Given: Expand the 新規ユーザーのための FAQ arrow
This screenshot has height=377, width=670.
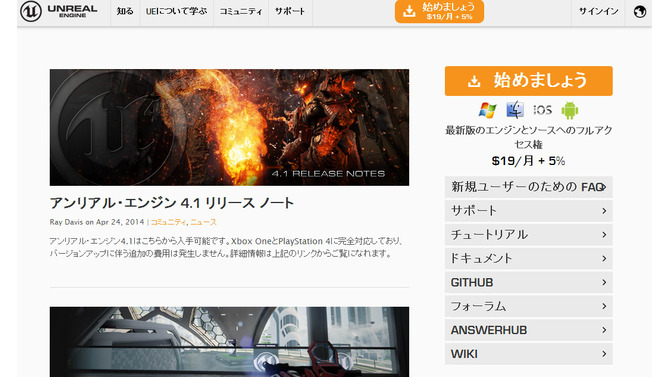Looking at the screenshot, I should 604,187.
